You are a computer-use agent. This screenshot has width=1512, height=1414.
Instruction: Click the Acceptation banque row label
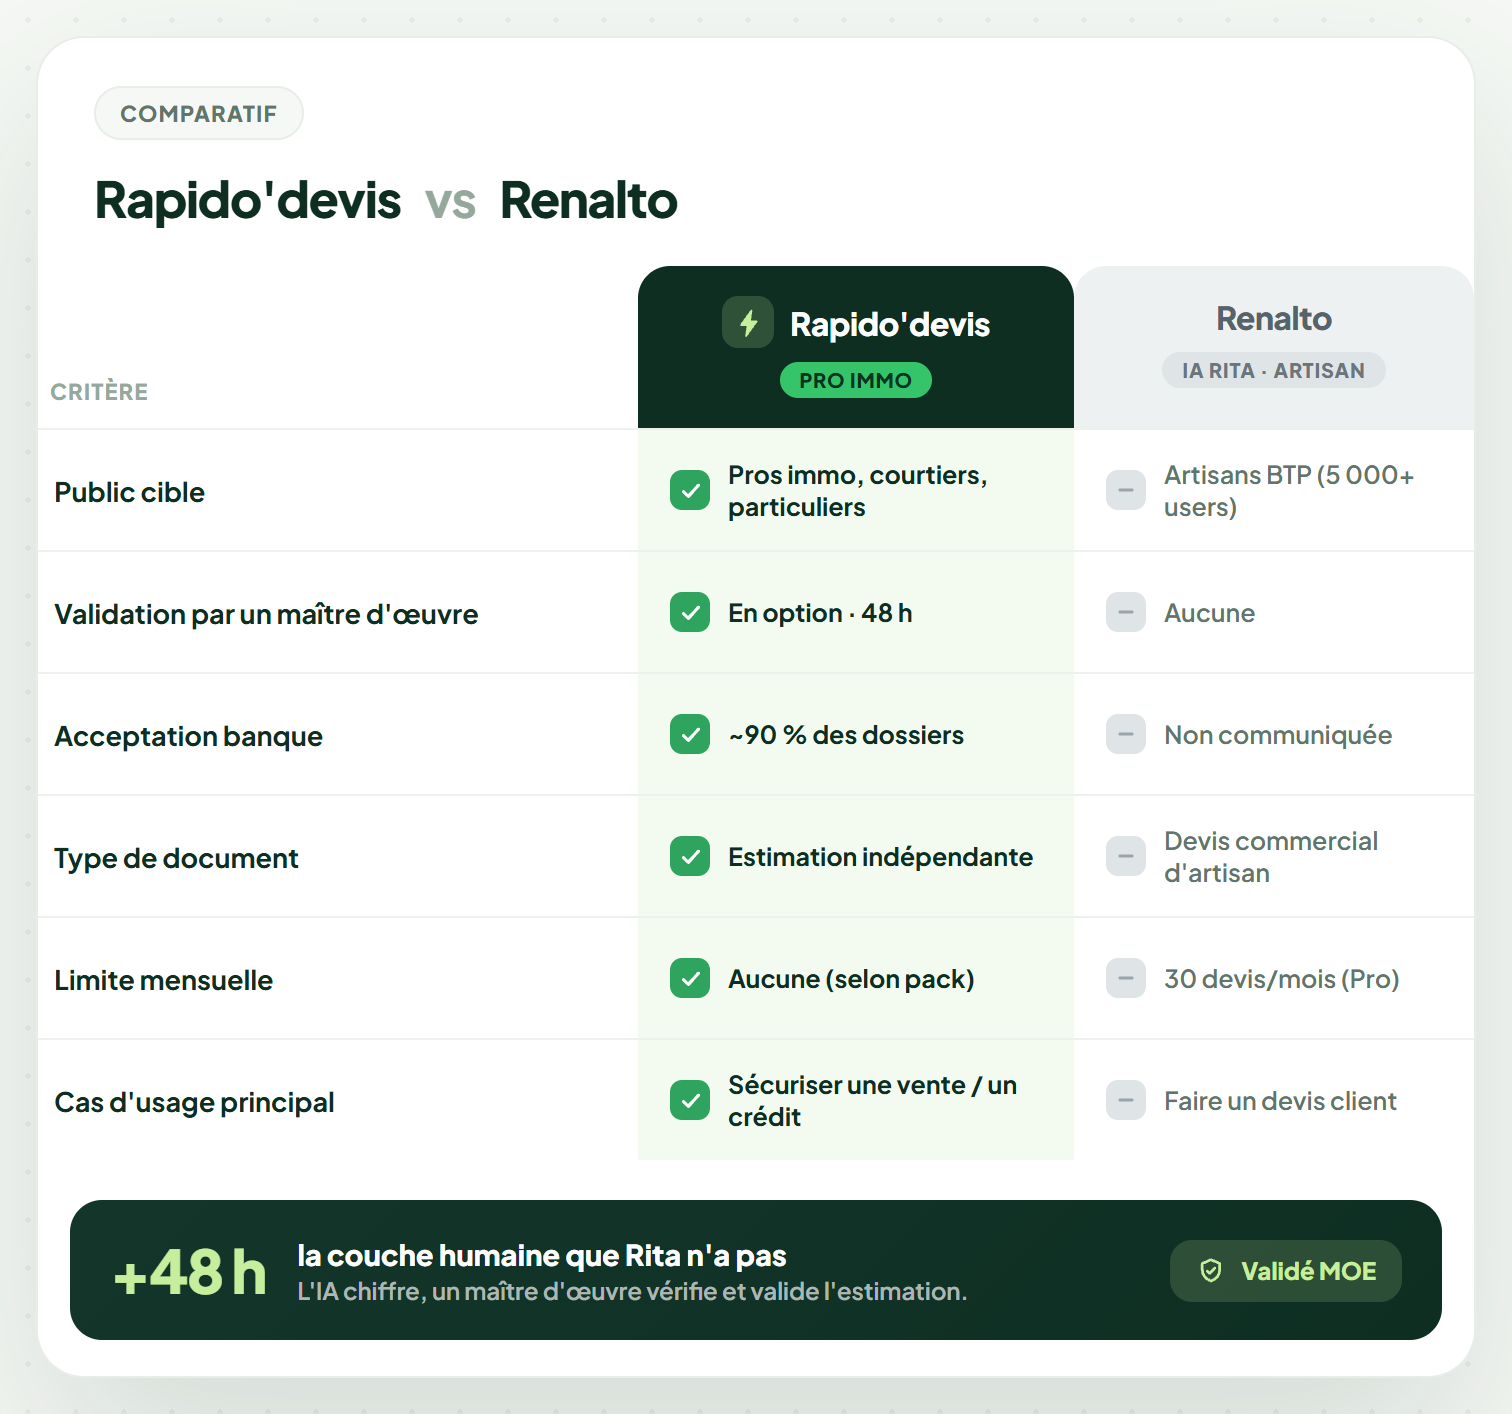pyautogui.click(x=189, y=737)
